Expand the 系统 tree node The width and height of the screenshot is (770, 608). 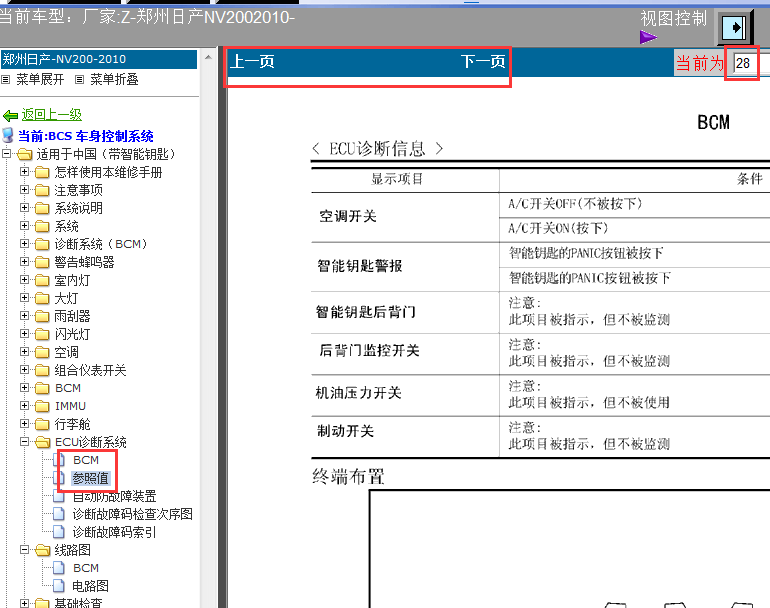coord(24,226)
